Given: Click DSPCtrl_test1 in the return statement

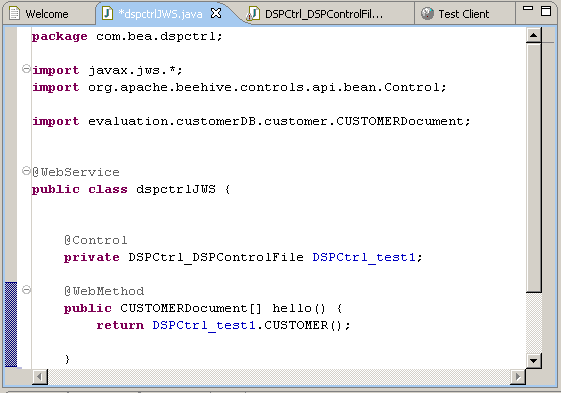Looking at the screenshot, I should tap(204, 325).
